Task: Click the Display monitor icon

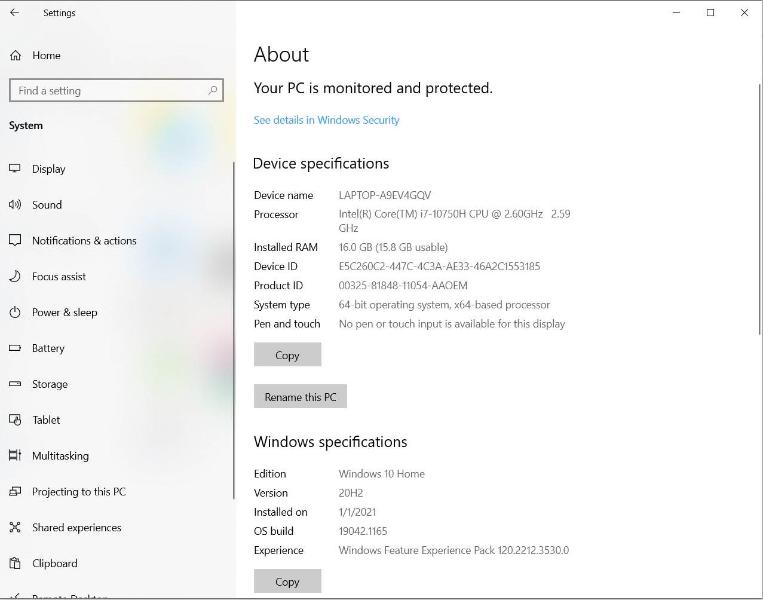Action: (15, 168)
